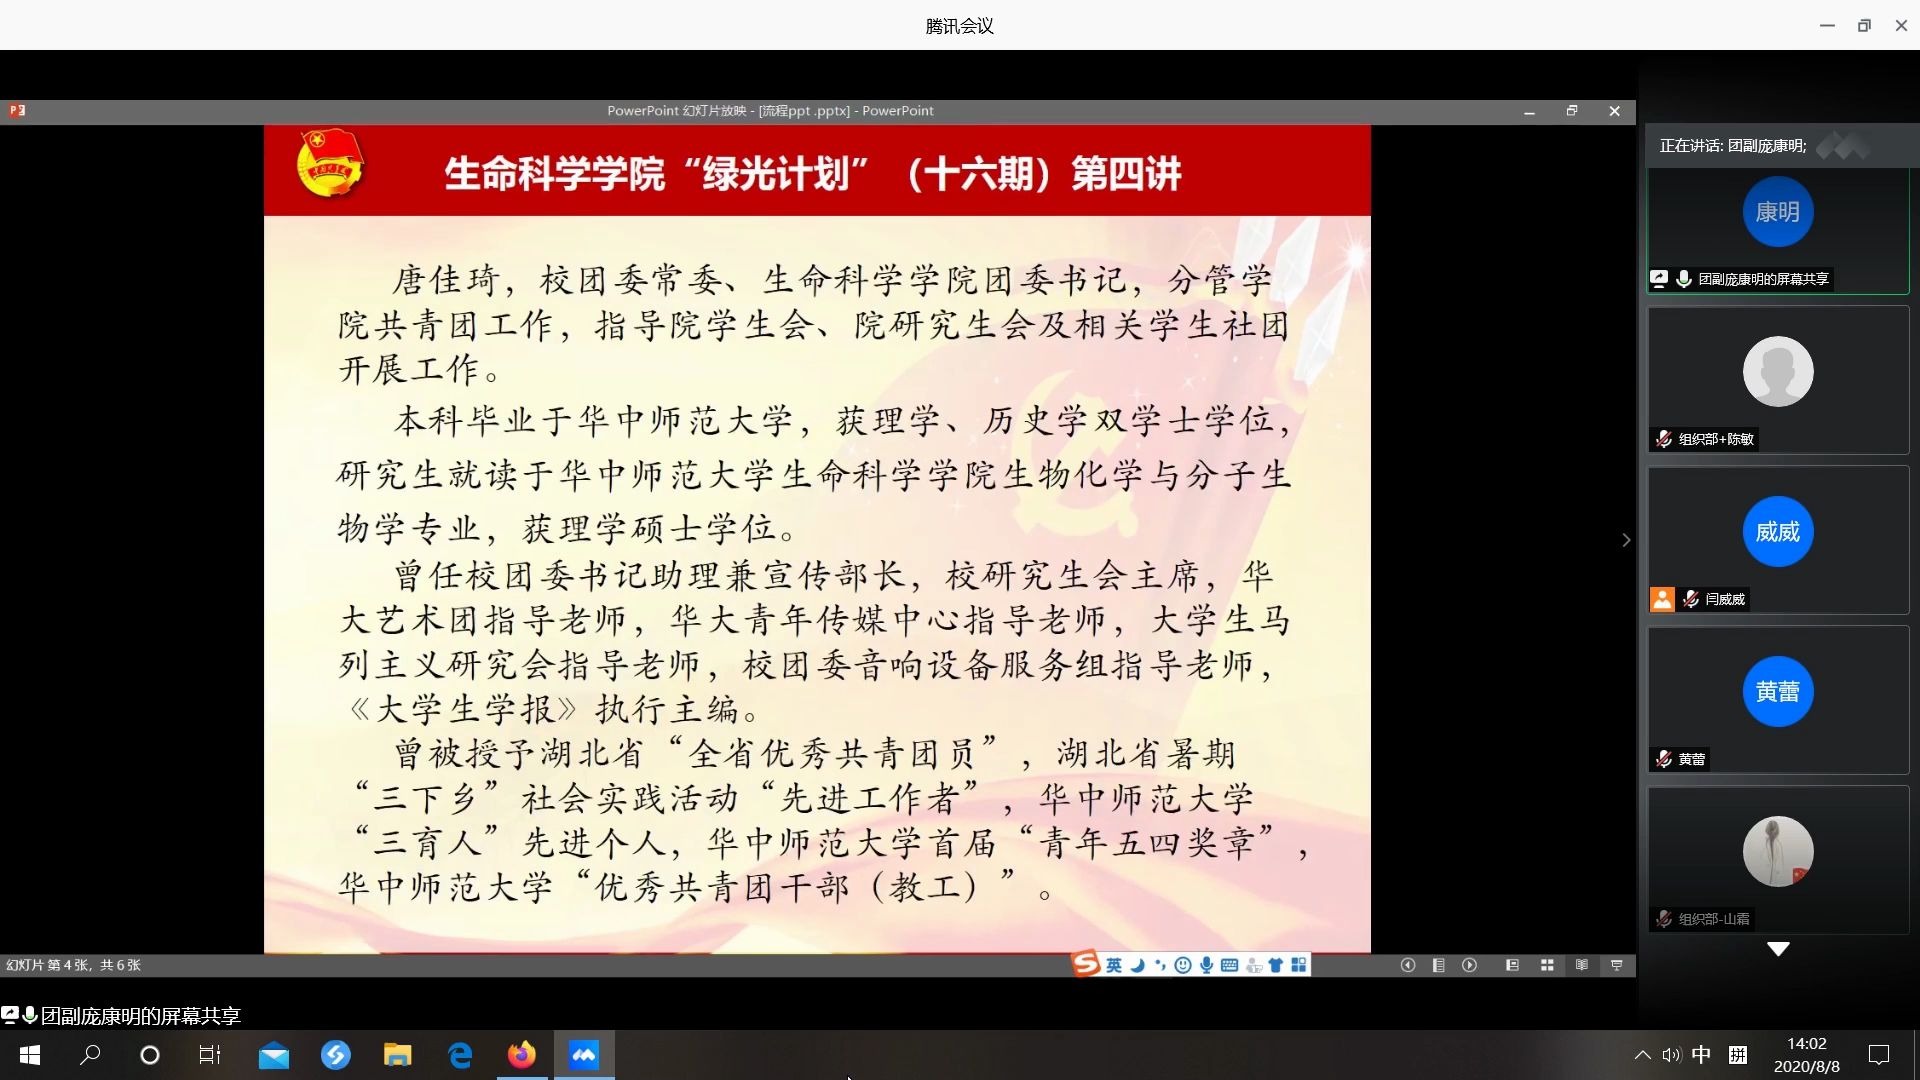
Task: Toggle Chinese/English input with the 英 button
Action: (1113, 964)
